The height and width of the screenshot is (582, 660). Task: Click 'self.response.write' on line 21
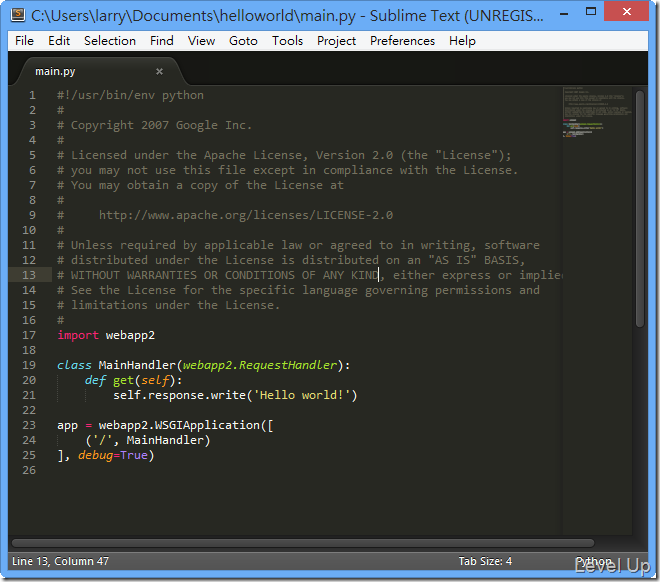[179, 395]
